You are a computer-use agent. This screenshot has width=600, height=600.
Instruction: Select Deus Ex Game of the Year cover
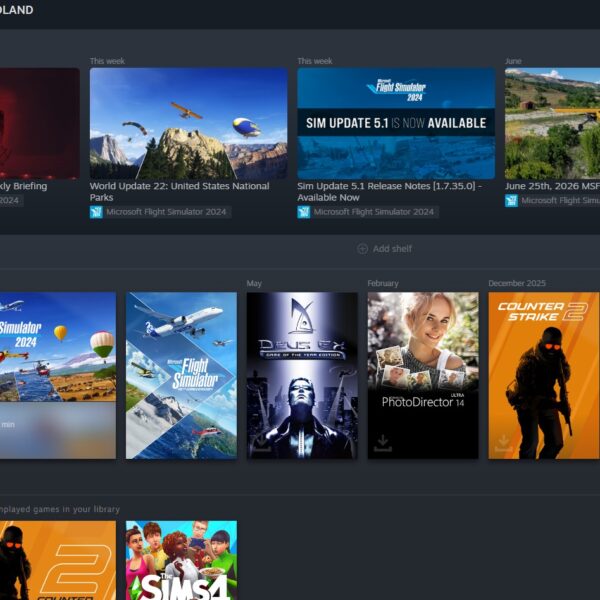tap(302, 375)
